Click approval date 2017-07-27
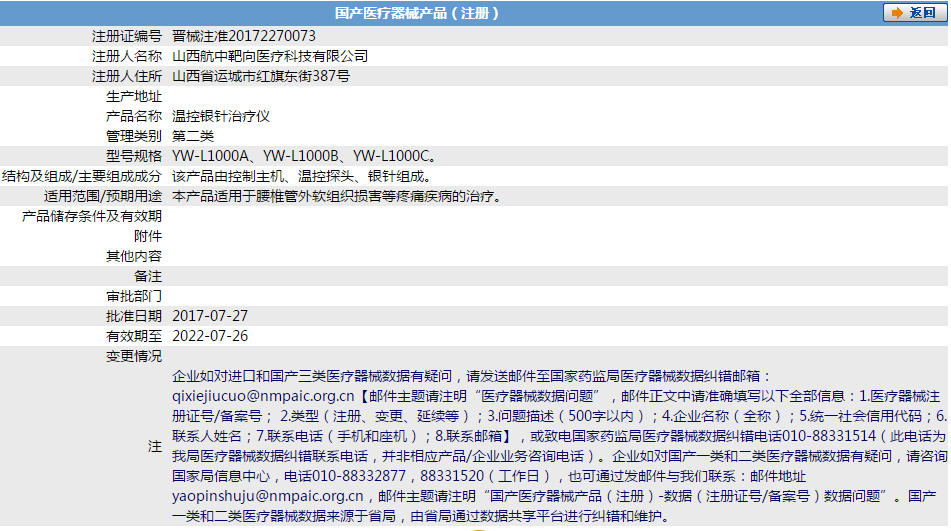The height and width of the screenshot is (531, 951). point(210,316)
